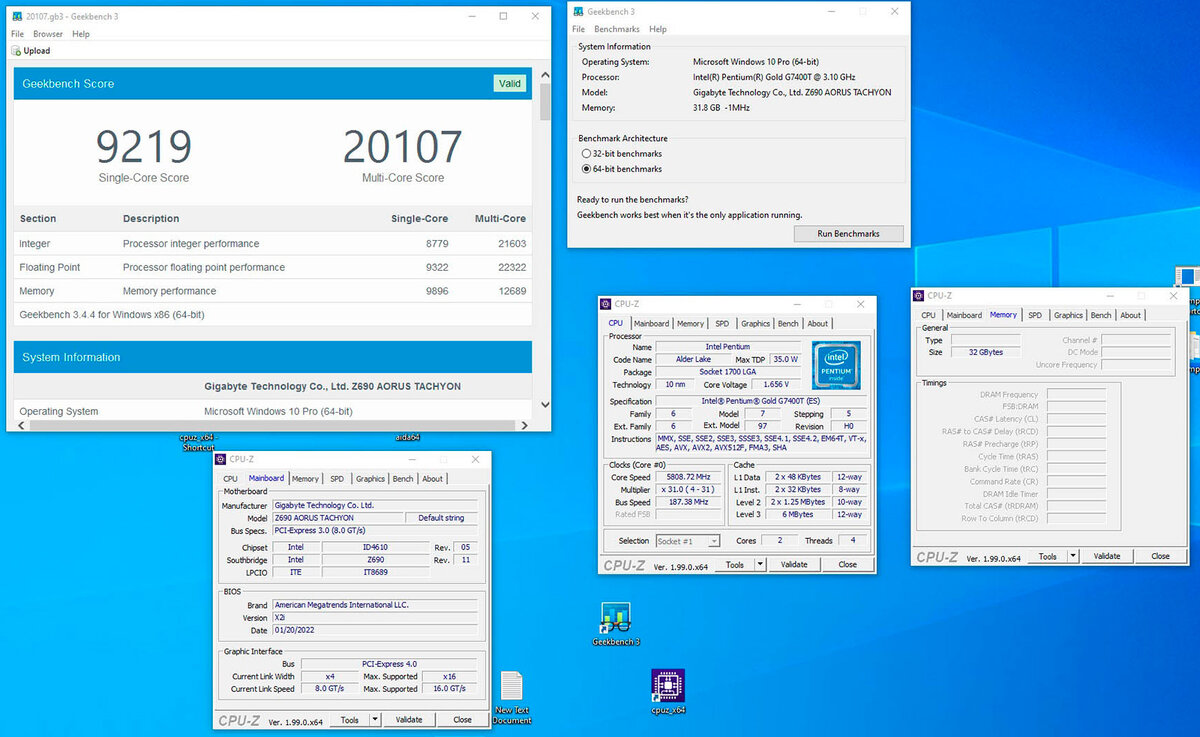Screen dimensions: 1200x737
Task: Expand Tools dropdown arrow in CPU-Z Memory window
Action: click(x=1073, y=556)
